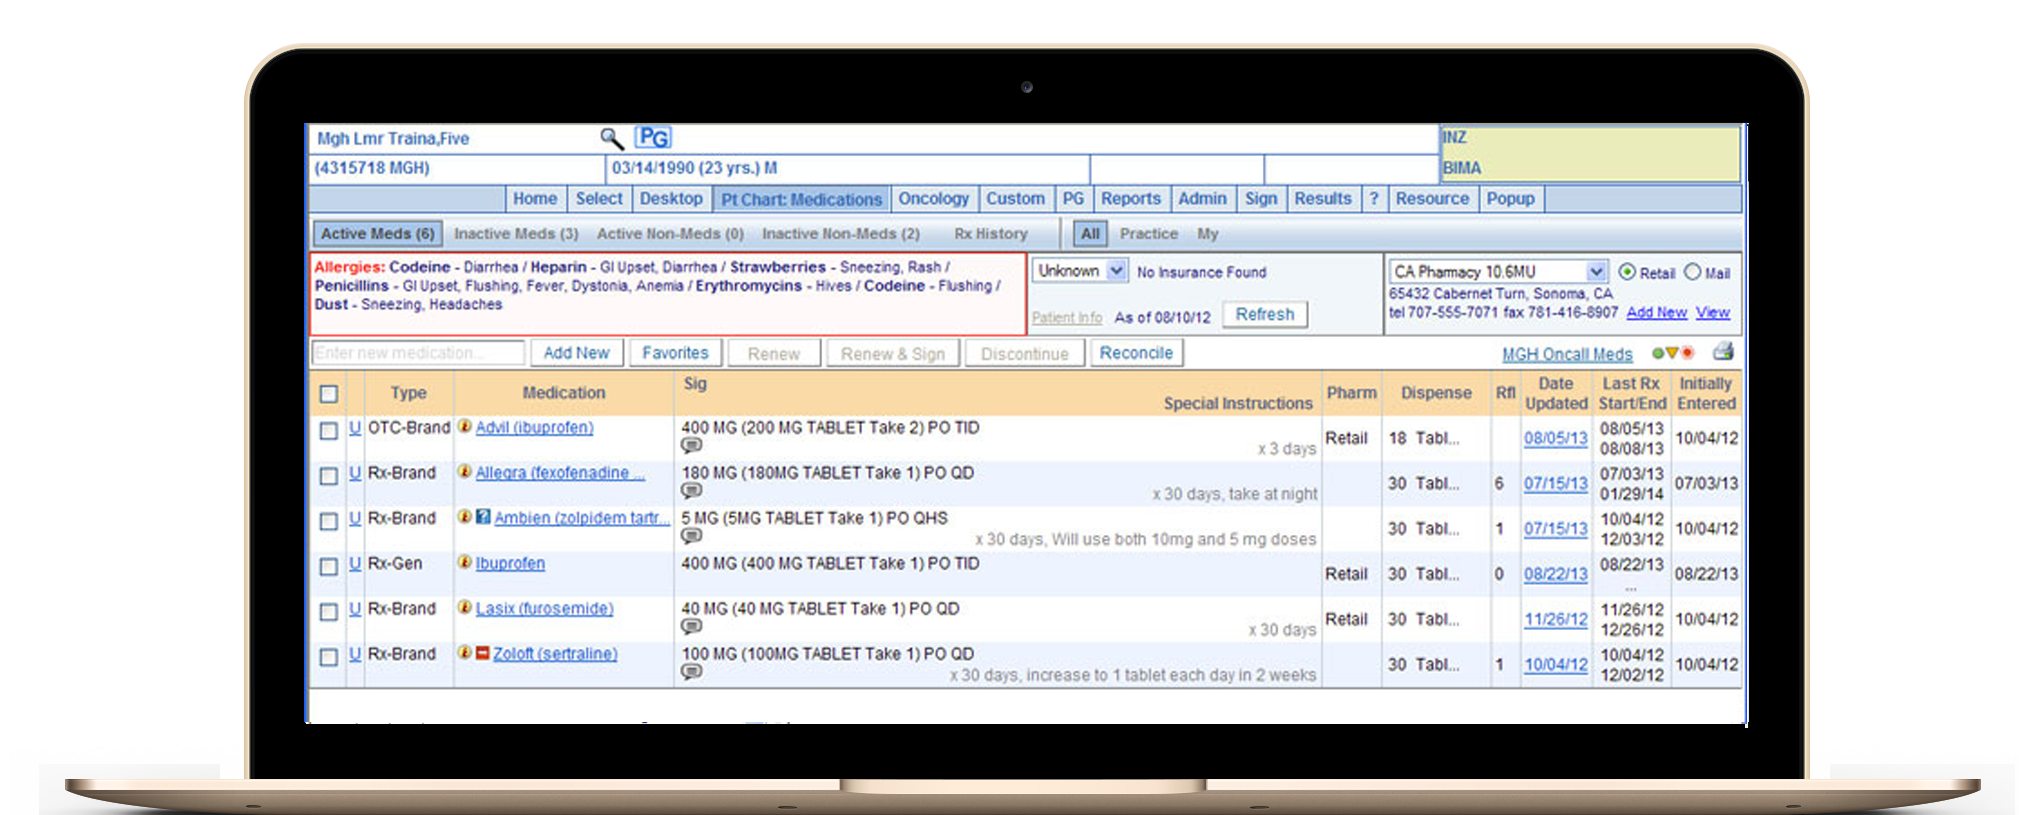The image size is (2019, 815).
Task: Click the PG icon beside patient name
Action: (653, 138)
